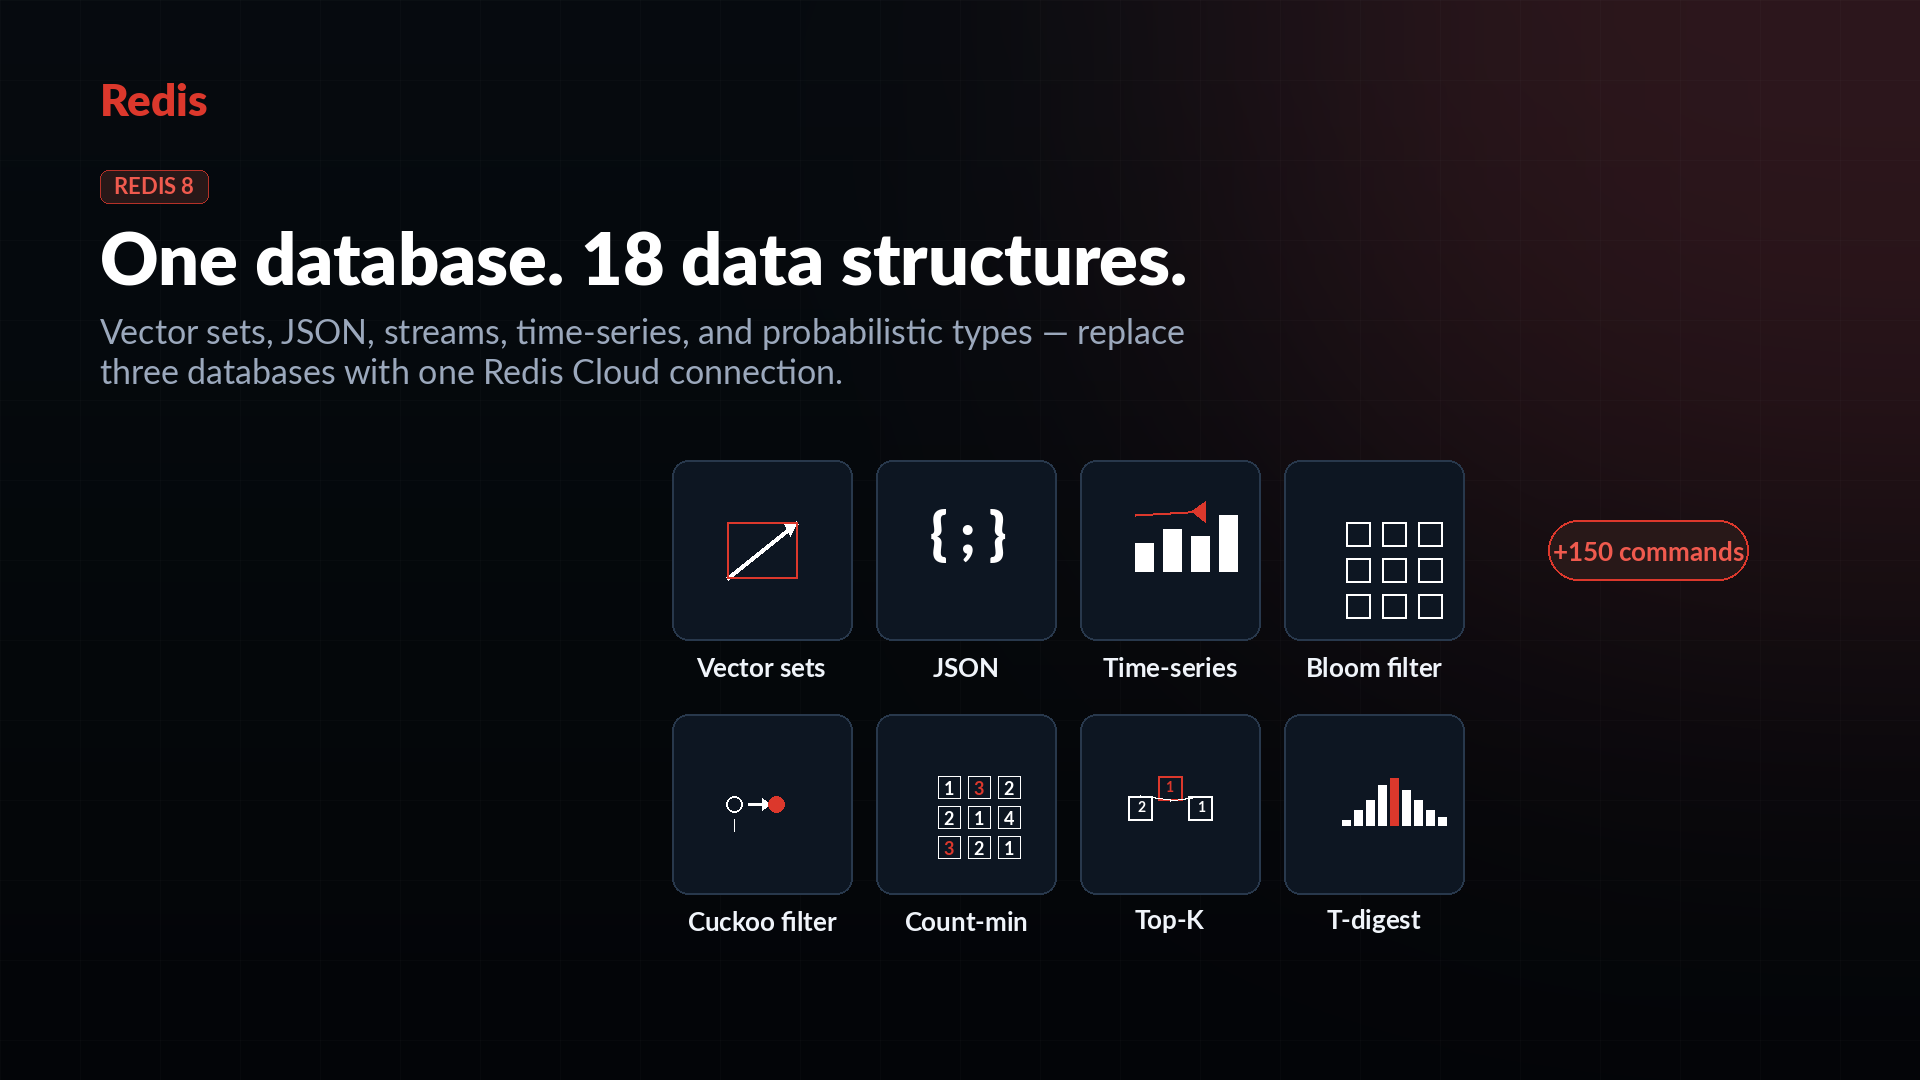Click the T-digest label text
This screenshot has width=1920, height=1080.
[x=1373, y=920]
